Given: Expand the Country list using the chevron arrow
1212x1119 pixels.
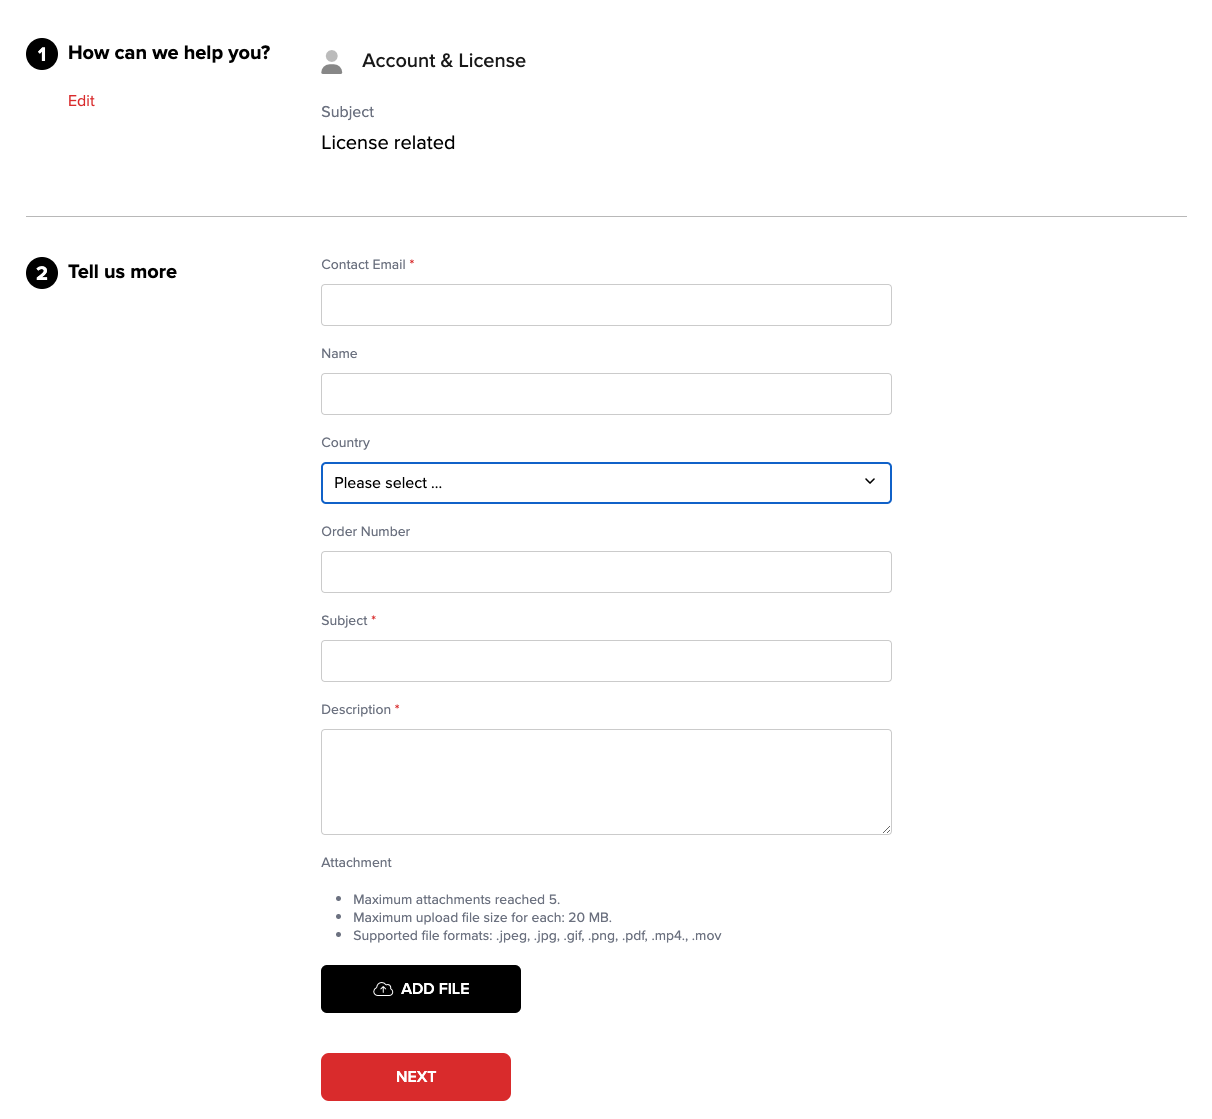Looking at the screenshot, I should coord(869,482).
